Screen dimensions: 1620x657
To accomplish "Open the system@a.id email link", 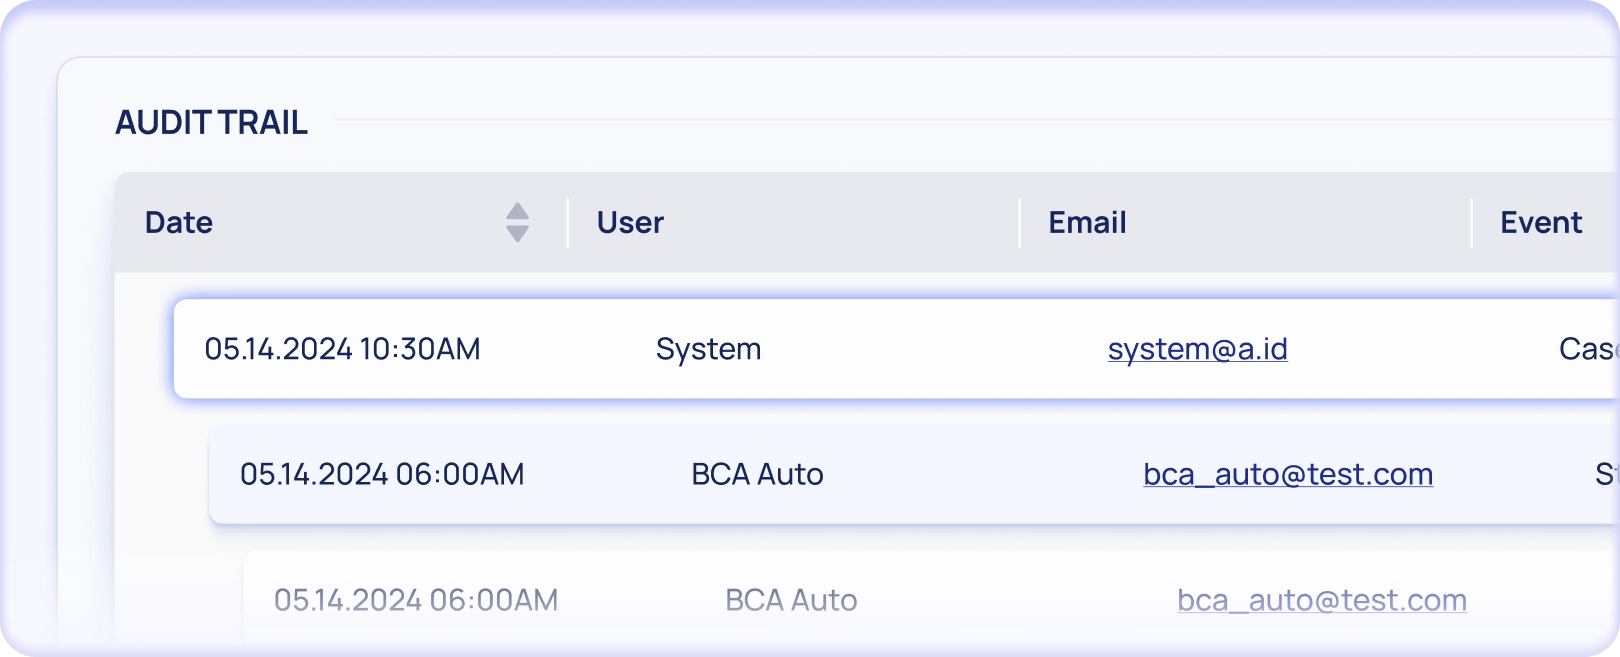I will pyautogui.click(x=1197, y=349).
